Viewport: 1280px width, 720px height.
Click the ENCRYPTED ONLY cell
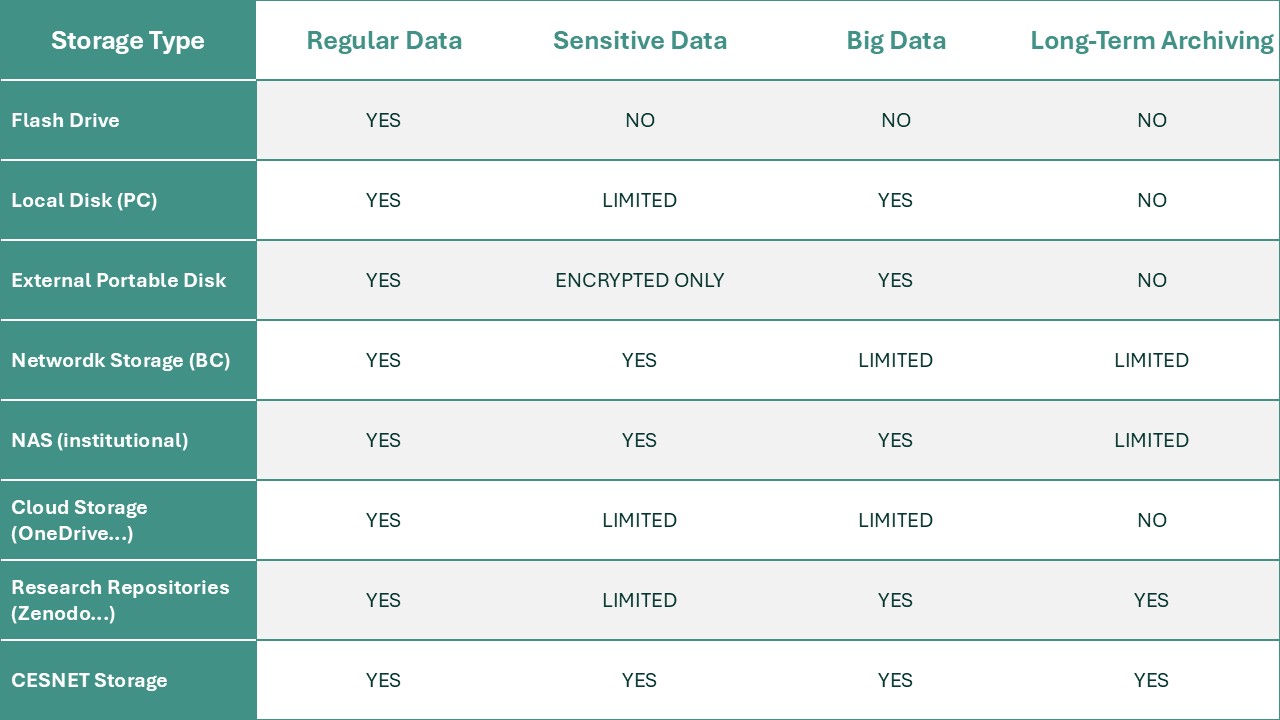[640, 280]
